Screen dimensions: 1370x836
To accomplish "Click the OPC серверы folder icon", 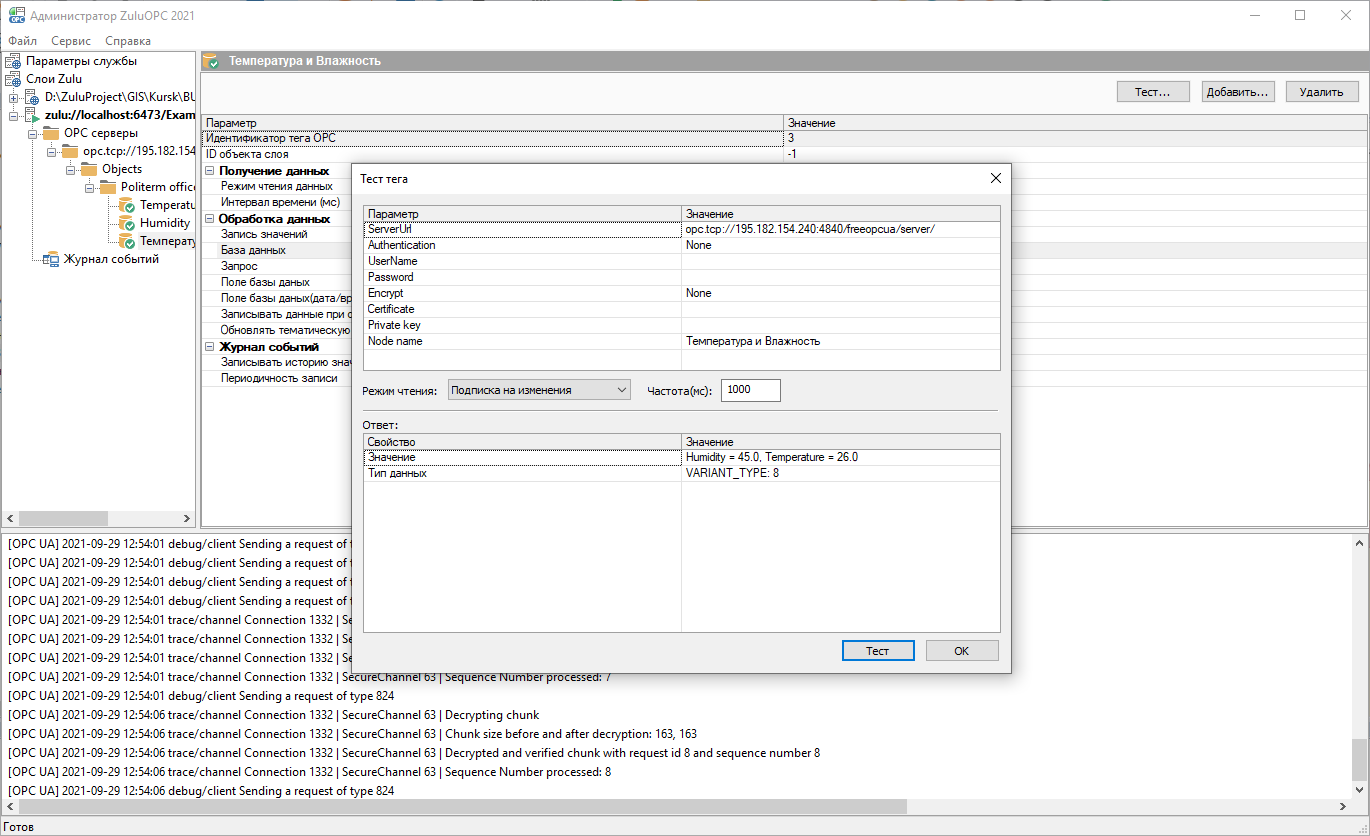I will click(x=51, y=133).
